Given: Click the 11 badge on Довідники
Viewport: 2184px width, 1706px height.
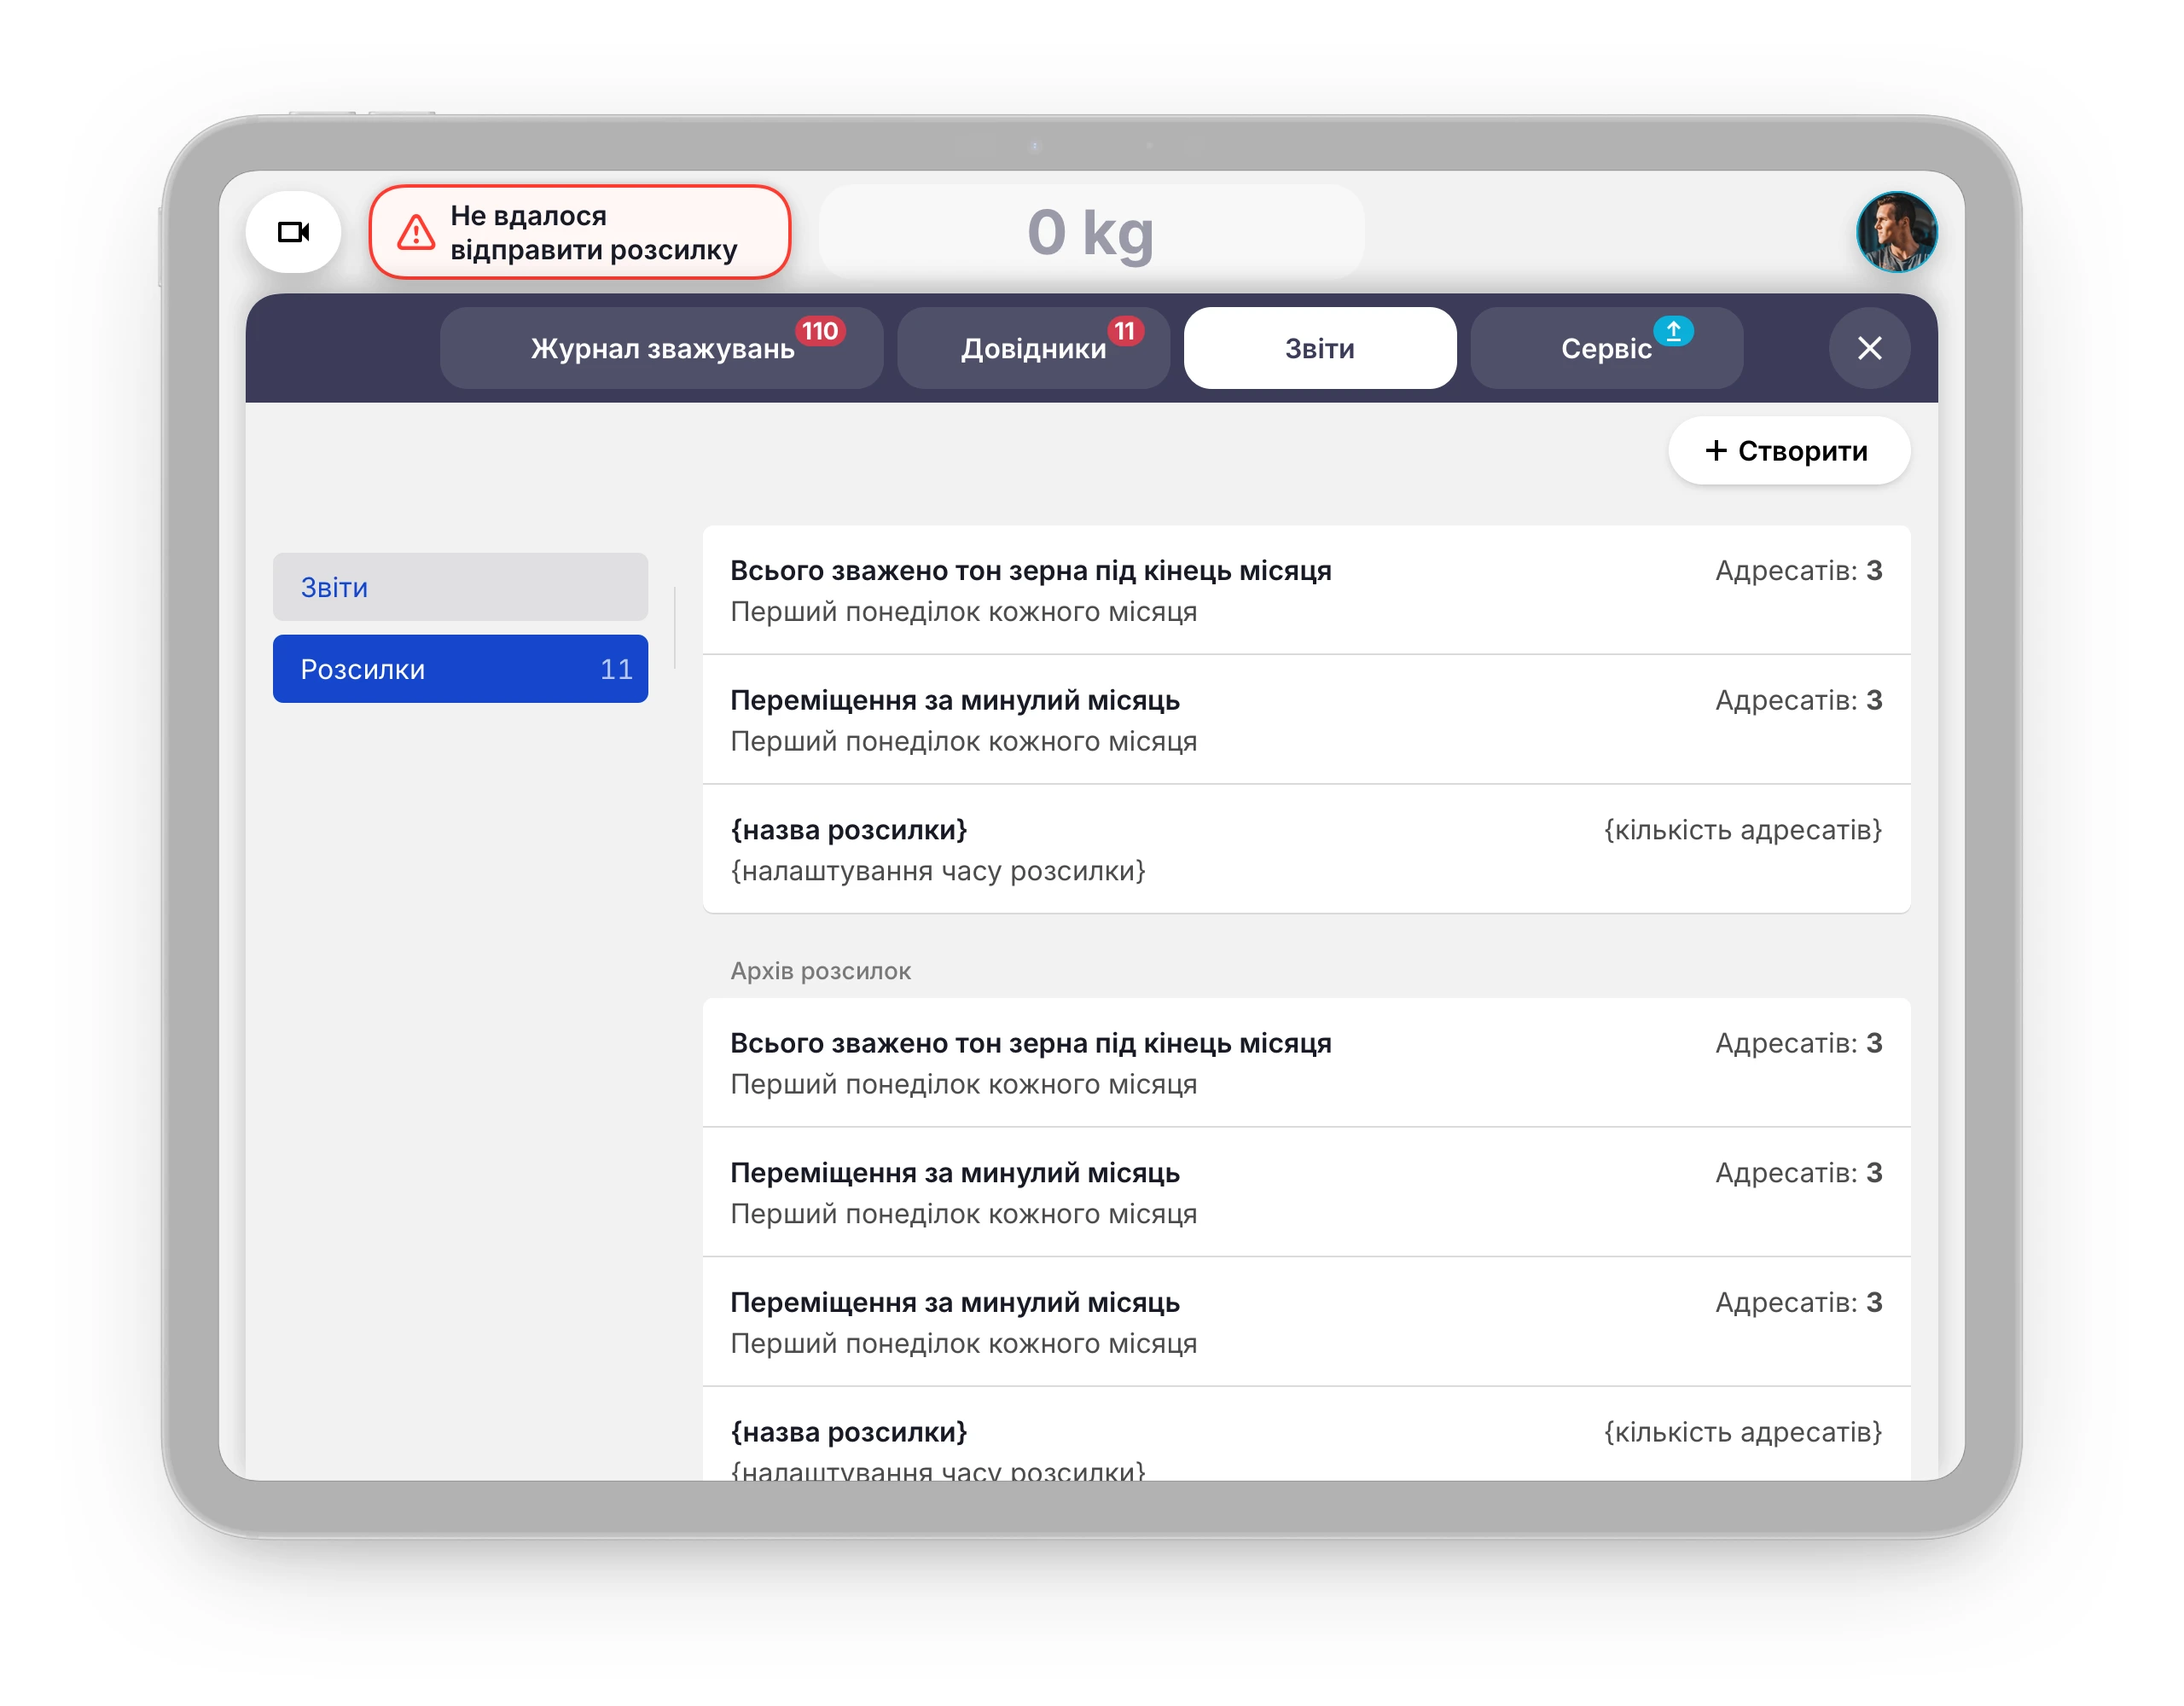Looking at the screenshot, I should pyautogui.click(x=1125, y=331).
